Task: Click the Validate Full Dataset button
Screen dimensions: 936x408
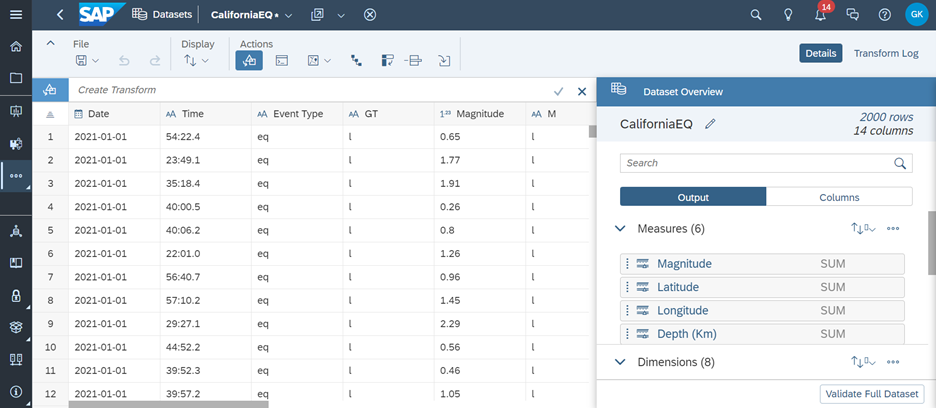Action: (x=872, y=394)
